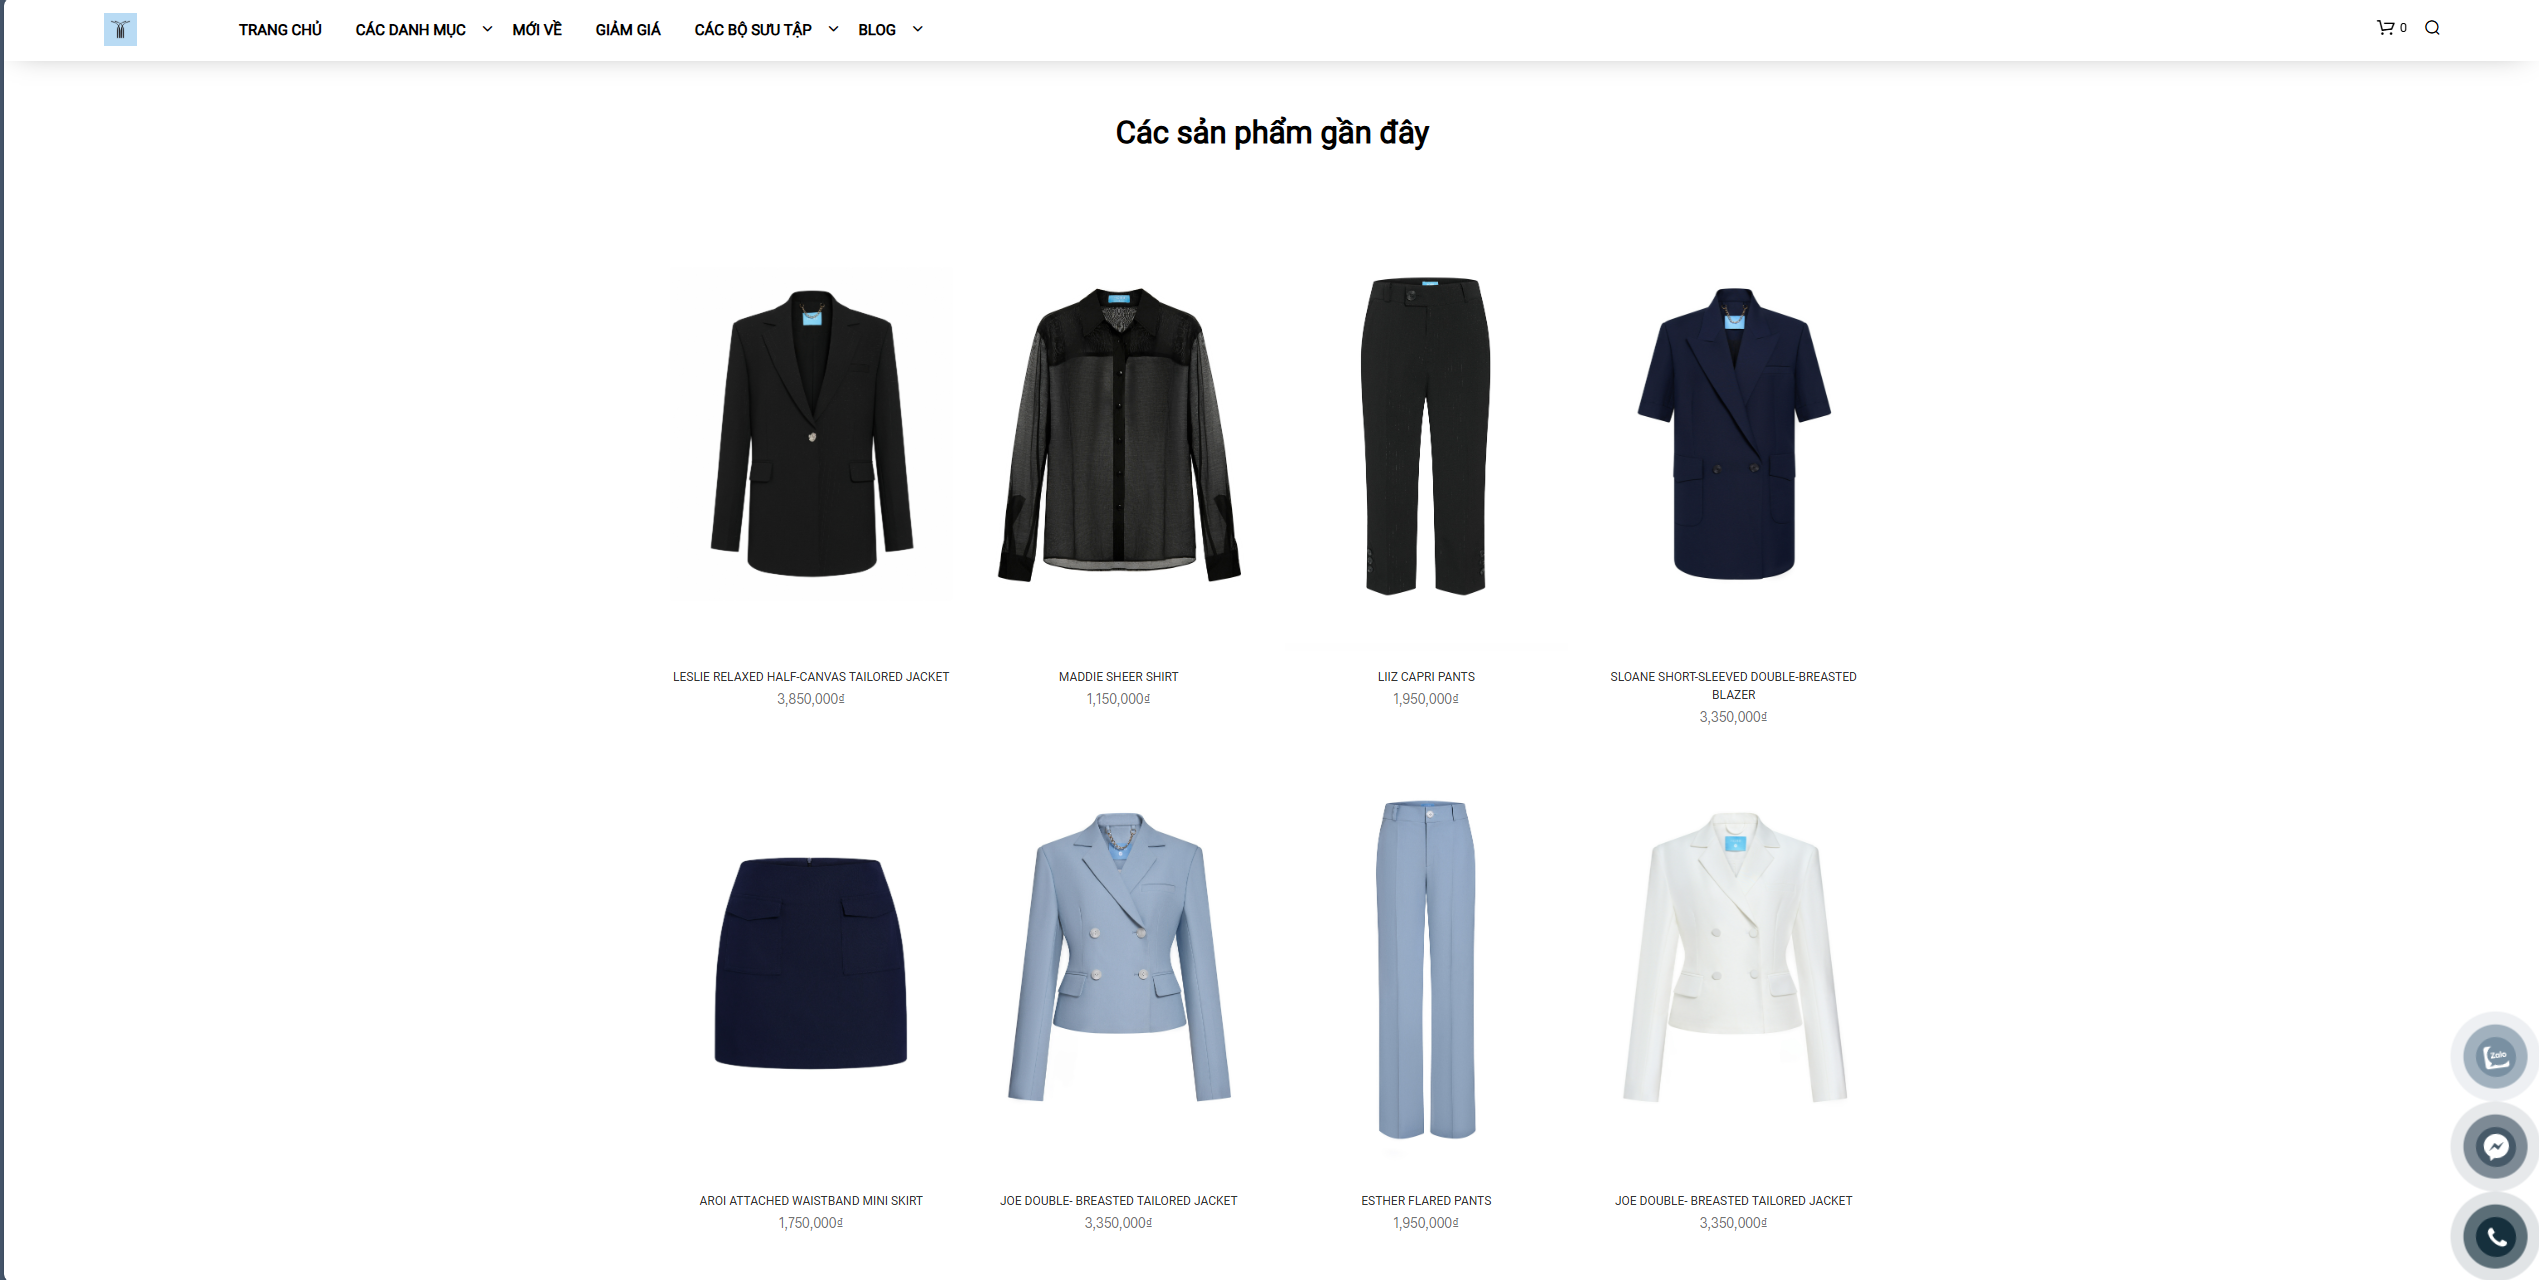Expand the Các danh mục dropdown arrow
Image resolution: width=2539 pixels, height=1280 pixels.
click(487, 29)
